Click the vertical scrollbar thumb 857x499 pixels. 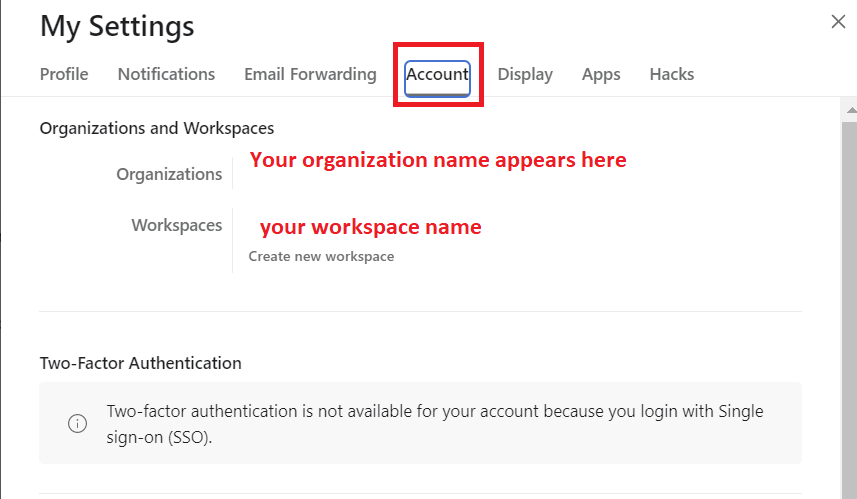[849, 300]
